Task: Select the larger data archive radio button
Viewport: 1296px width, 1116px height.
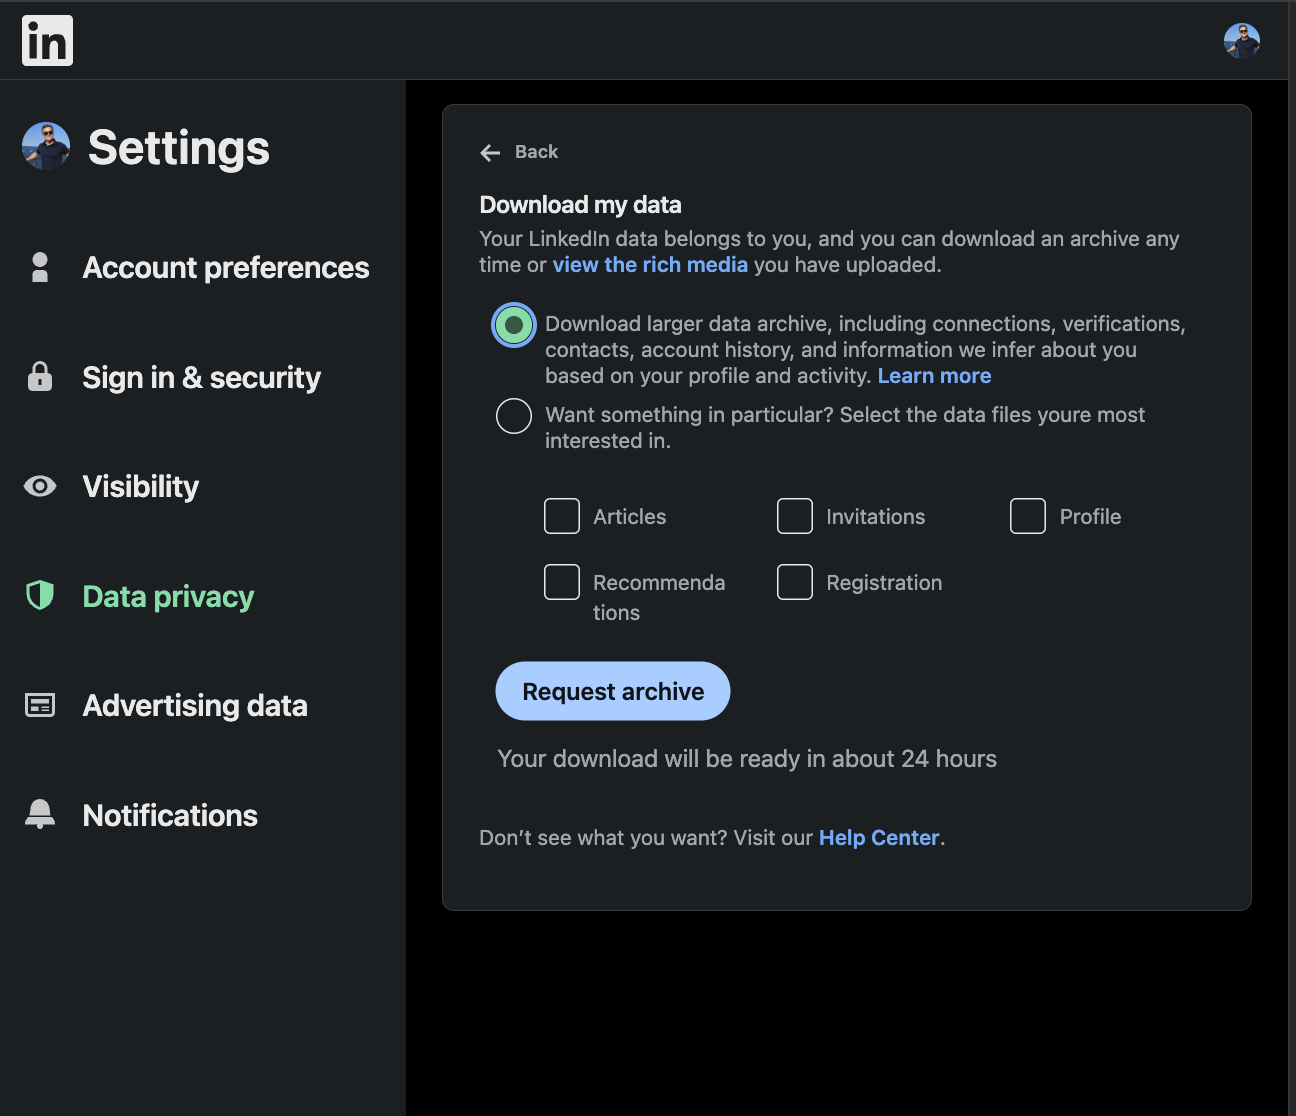Action: coord(513,324)
